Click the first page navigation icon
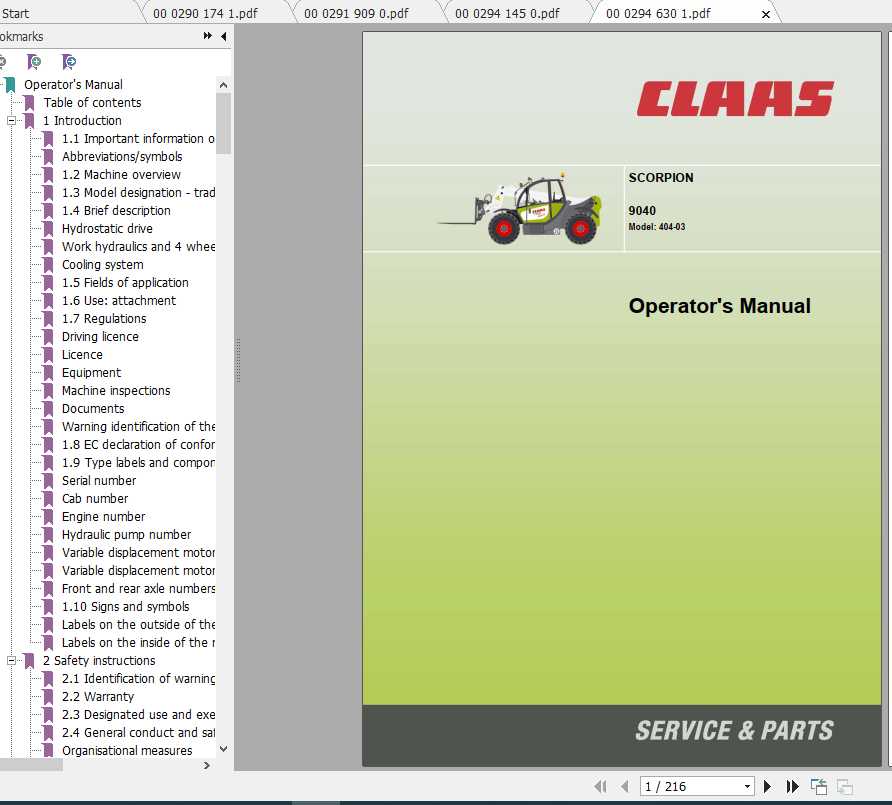 tap(600, 786)
